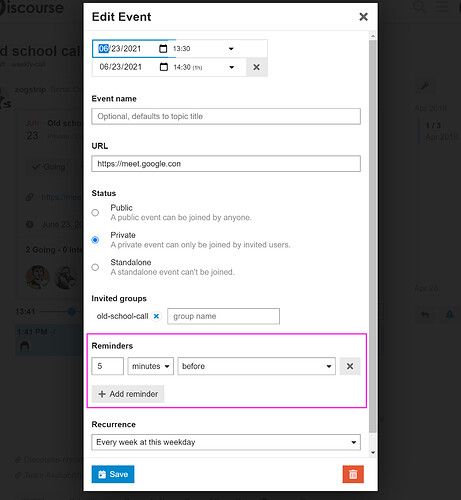
Task: Expand the minutes unit dropdown
Action: 151,366
